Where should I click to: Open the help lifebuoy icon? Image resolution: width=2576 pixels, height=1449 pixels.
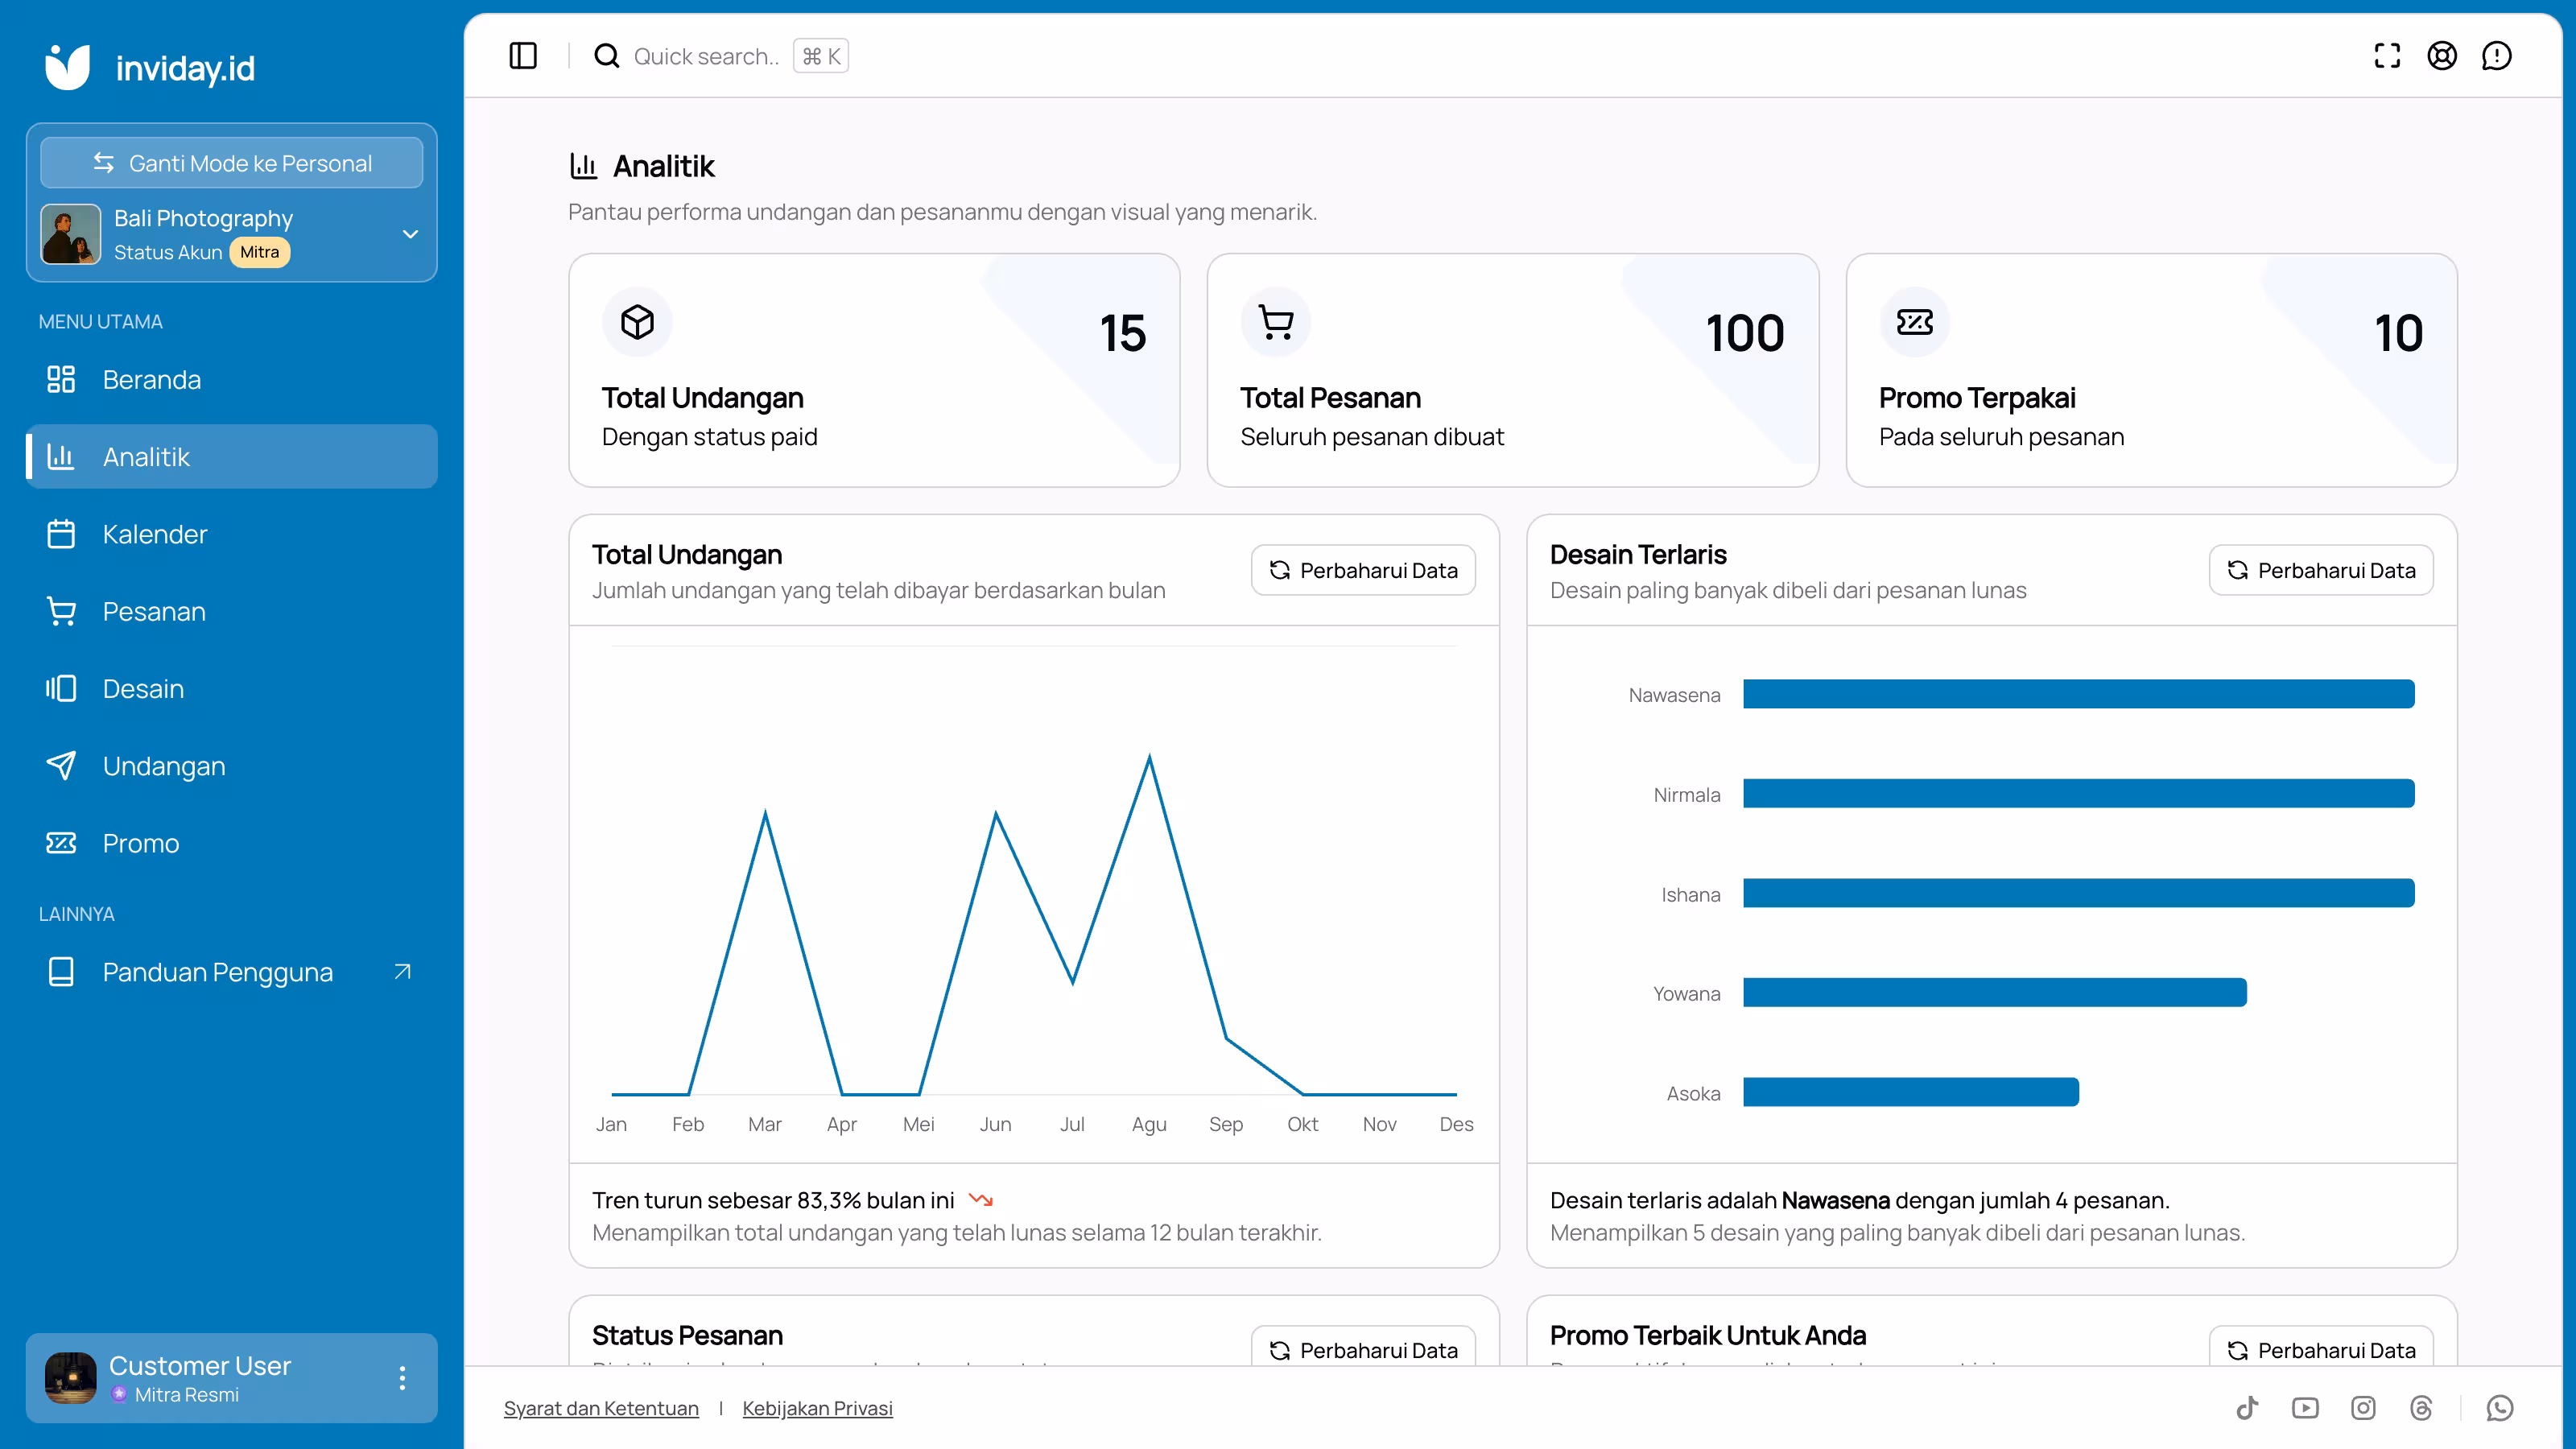point(2442,56)
